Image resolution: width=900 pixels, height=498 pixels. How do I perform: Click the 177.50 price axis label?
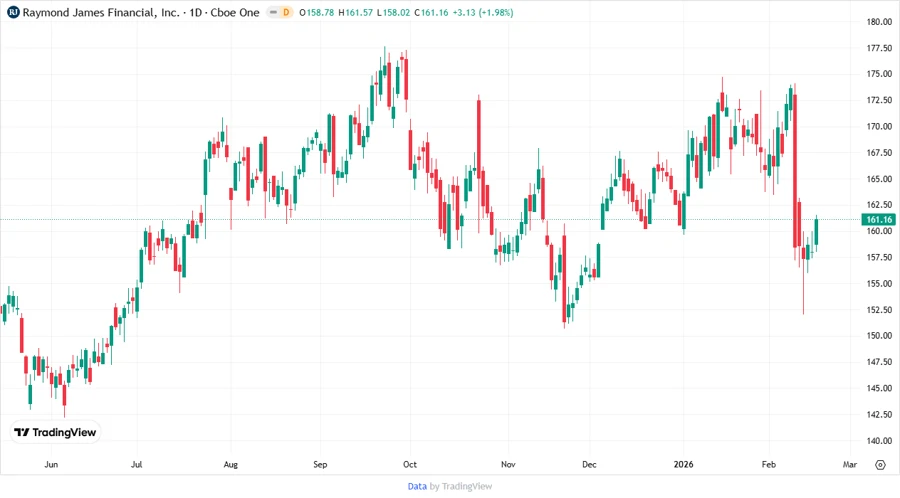(879, 48)
